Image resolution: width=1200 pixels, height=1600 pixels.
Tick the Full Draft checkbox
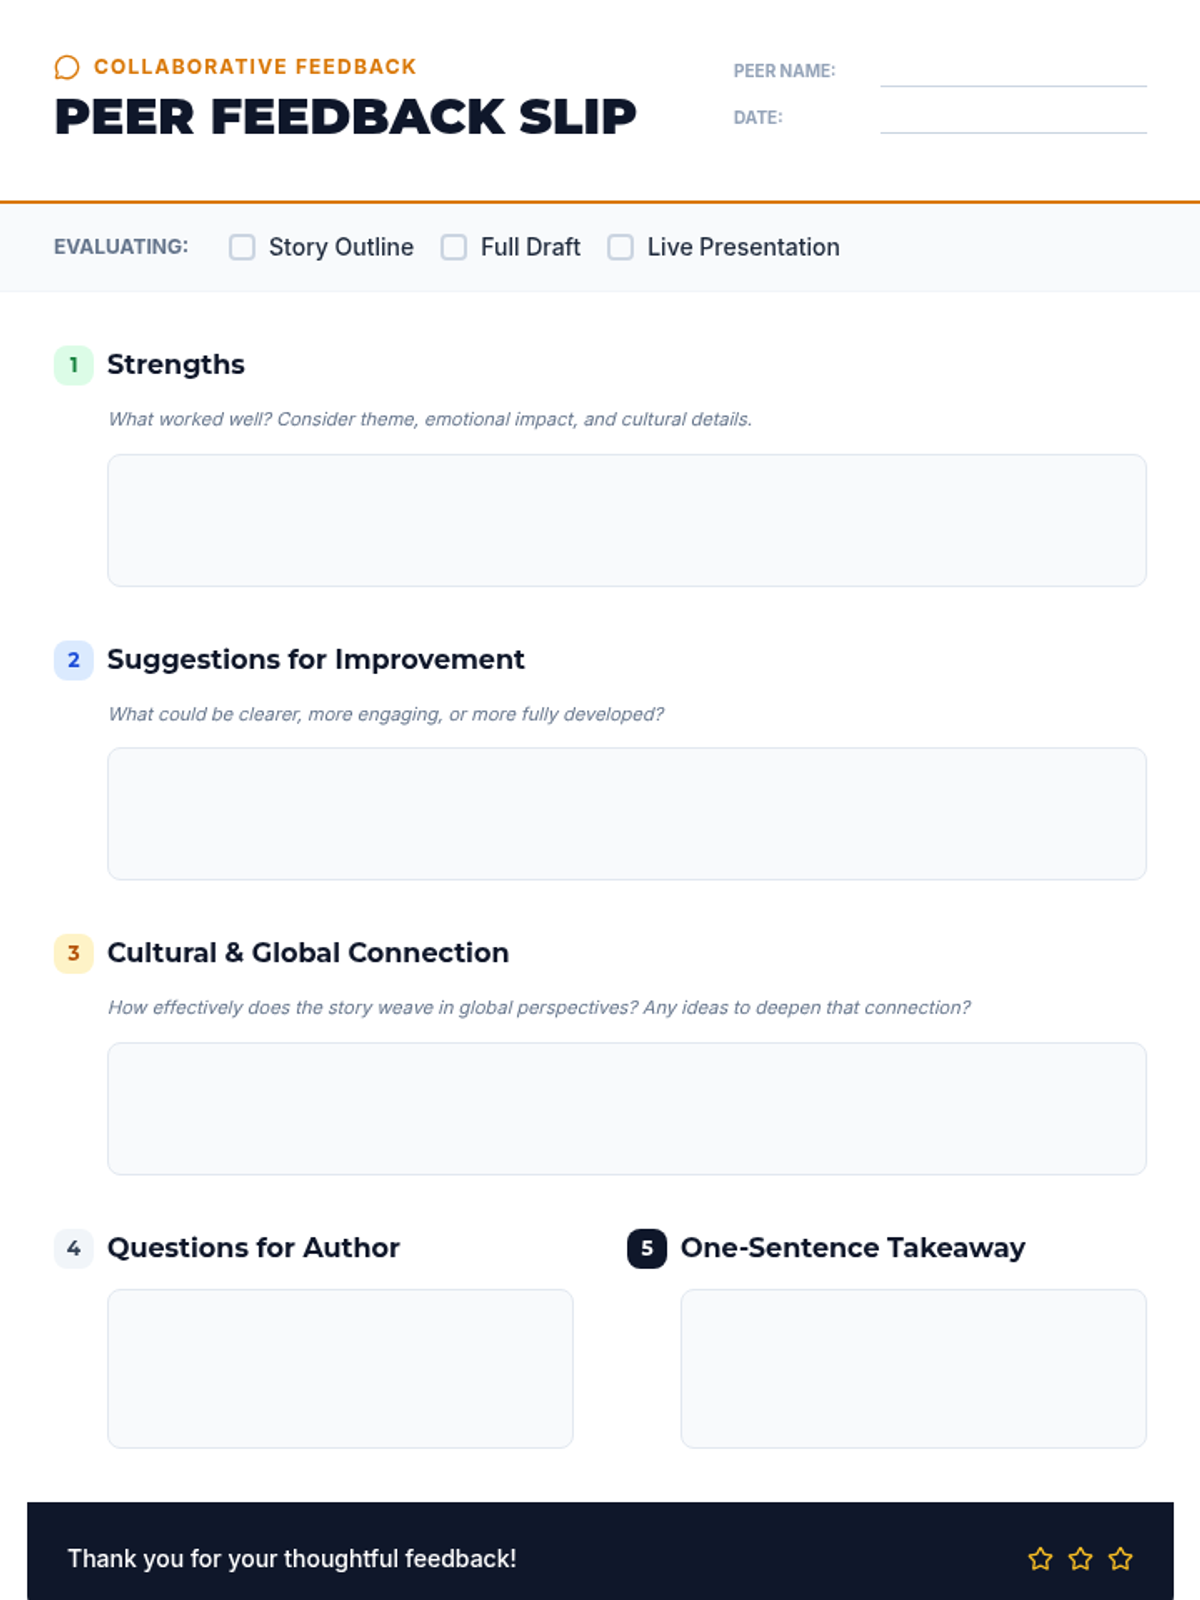[x=454, y=247]
